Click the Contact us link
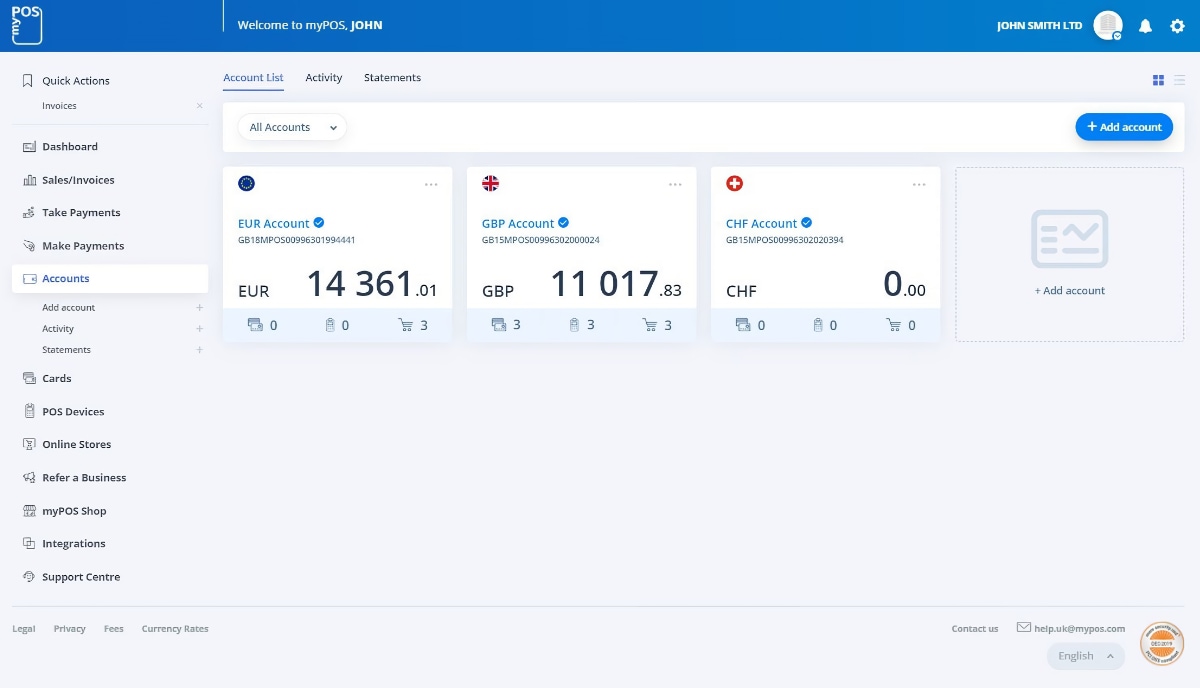Viewport: 1200px width, 688px height. tap(975, 629)
